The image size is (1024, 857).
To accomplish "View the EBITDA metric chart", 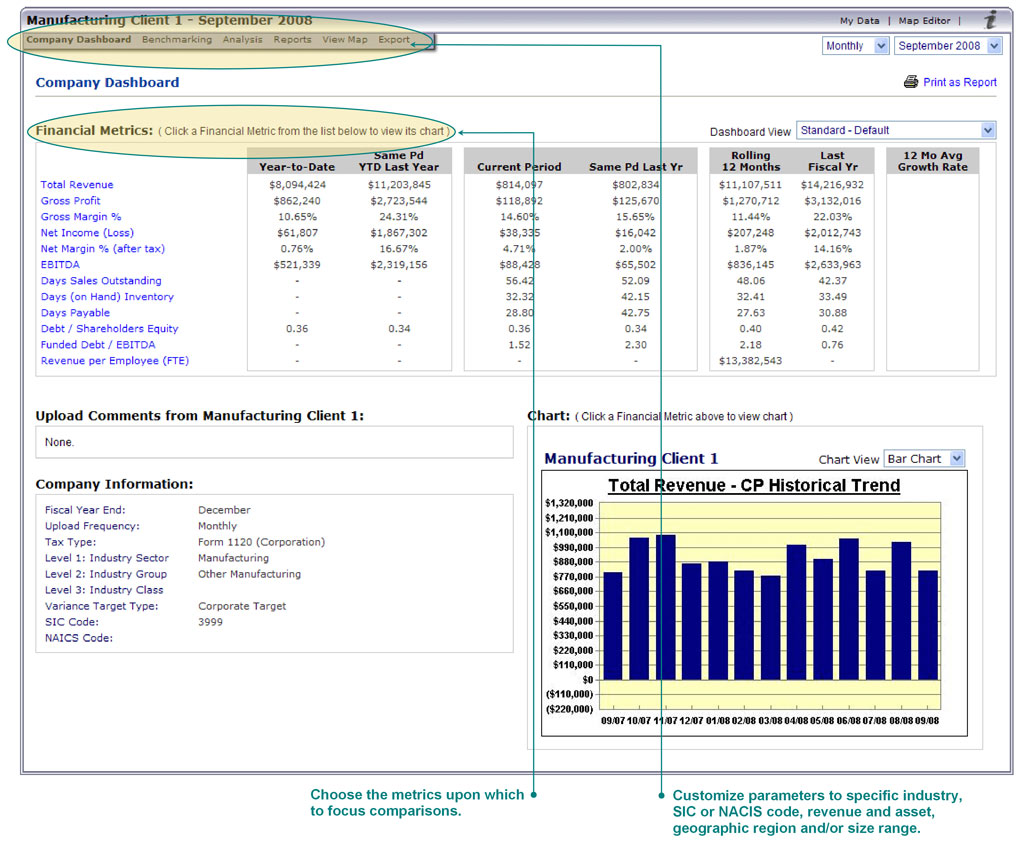I will click(58, 265).
